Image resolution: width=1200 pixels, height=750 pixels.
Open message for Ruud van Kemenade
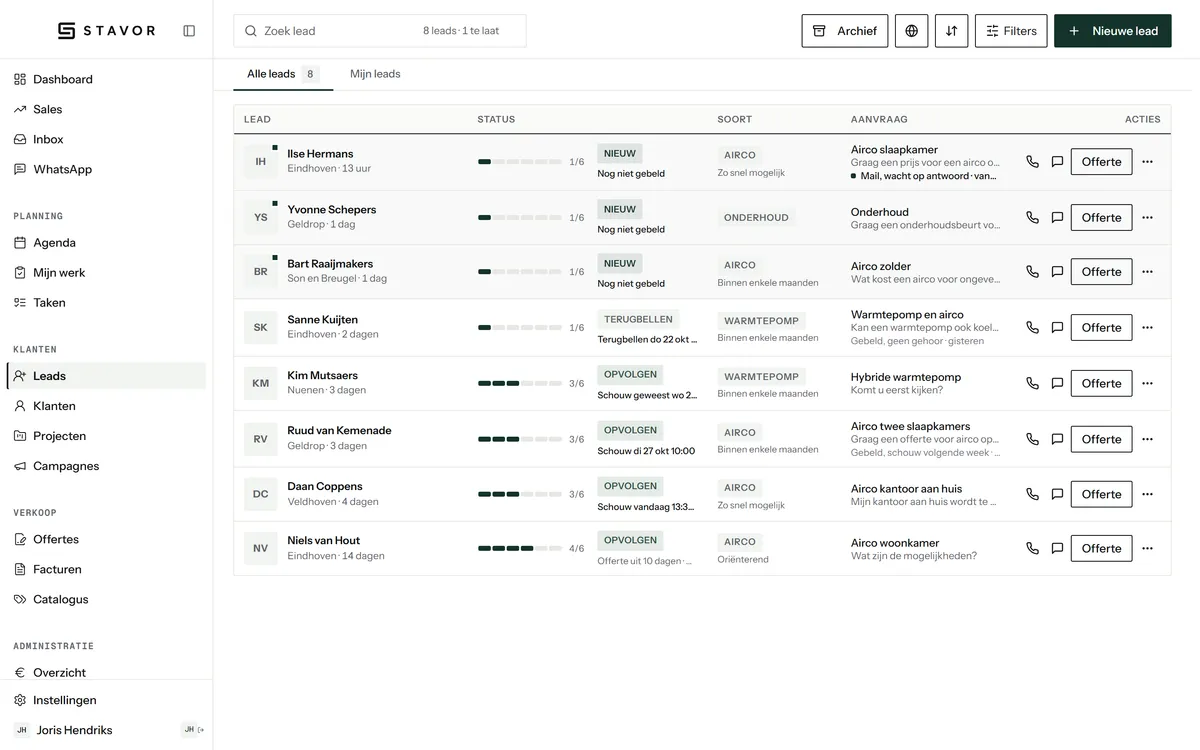[x=1057, y=440]
